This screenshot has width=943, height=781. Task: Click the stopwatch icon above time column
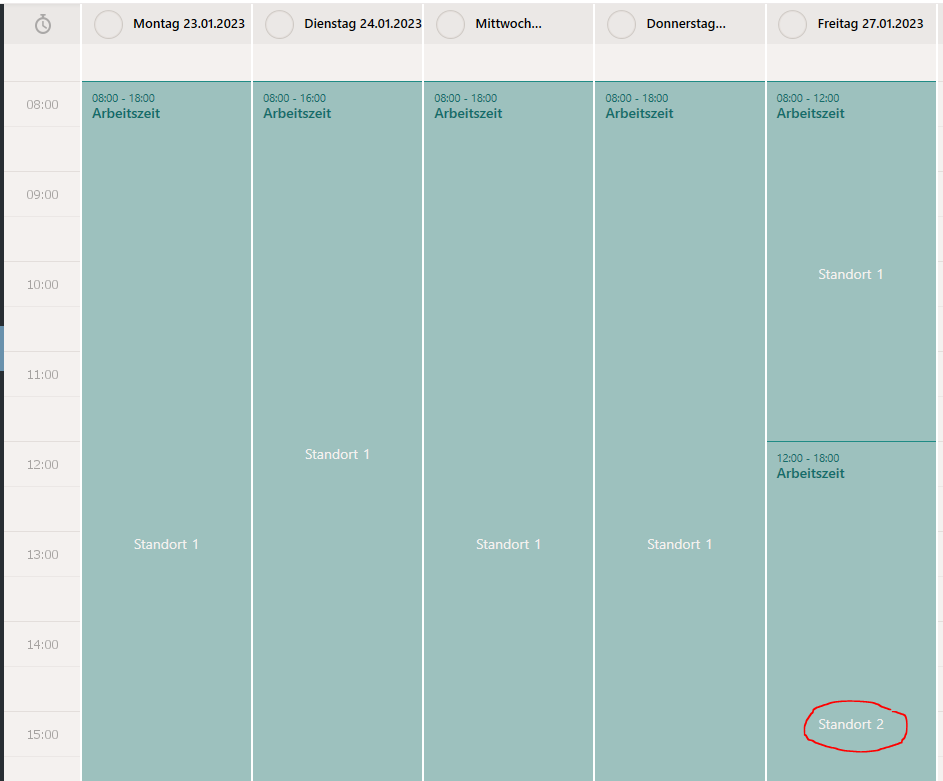[x=43, y=24]
